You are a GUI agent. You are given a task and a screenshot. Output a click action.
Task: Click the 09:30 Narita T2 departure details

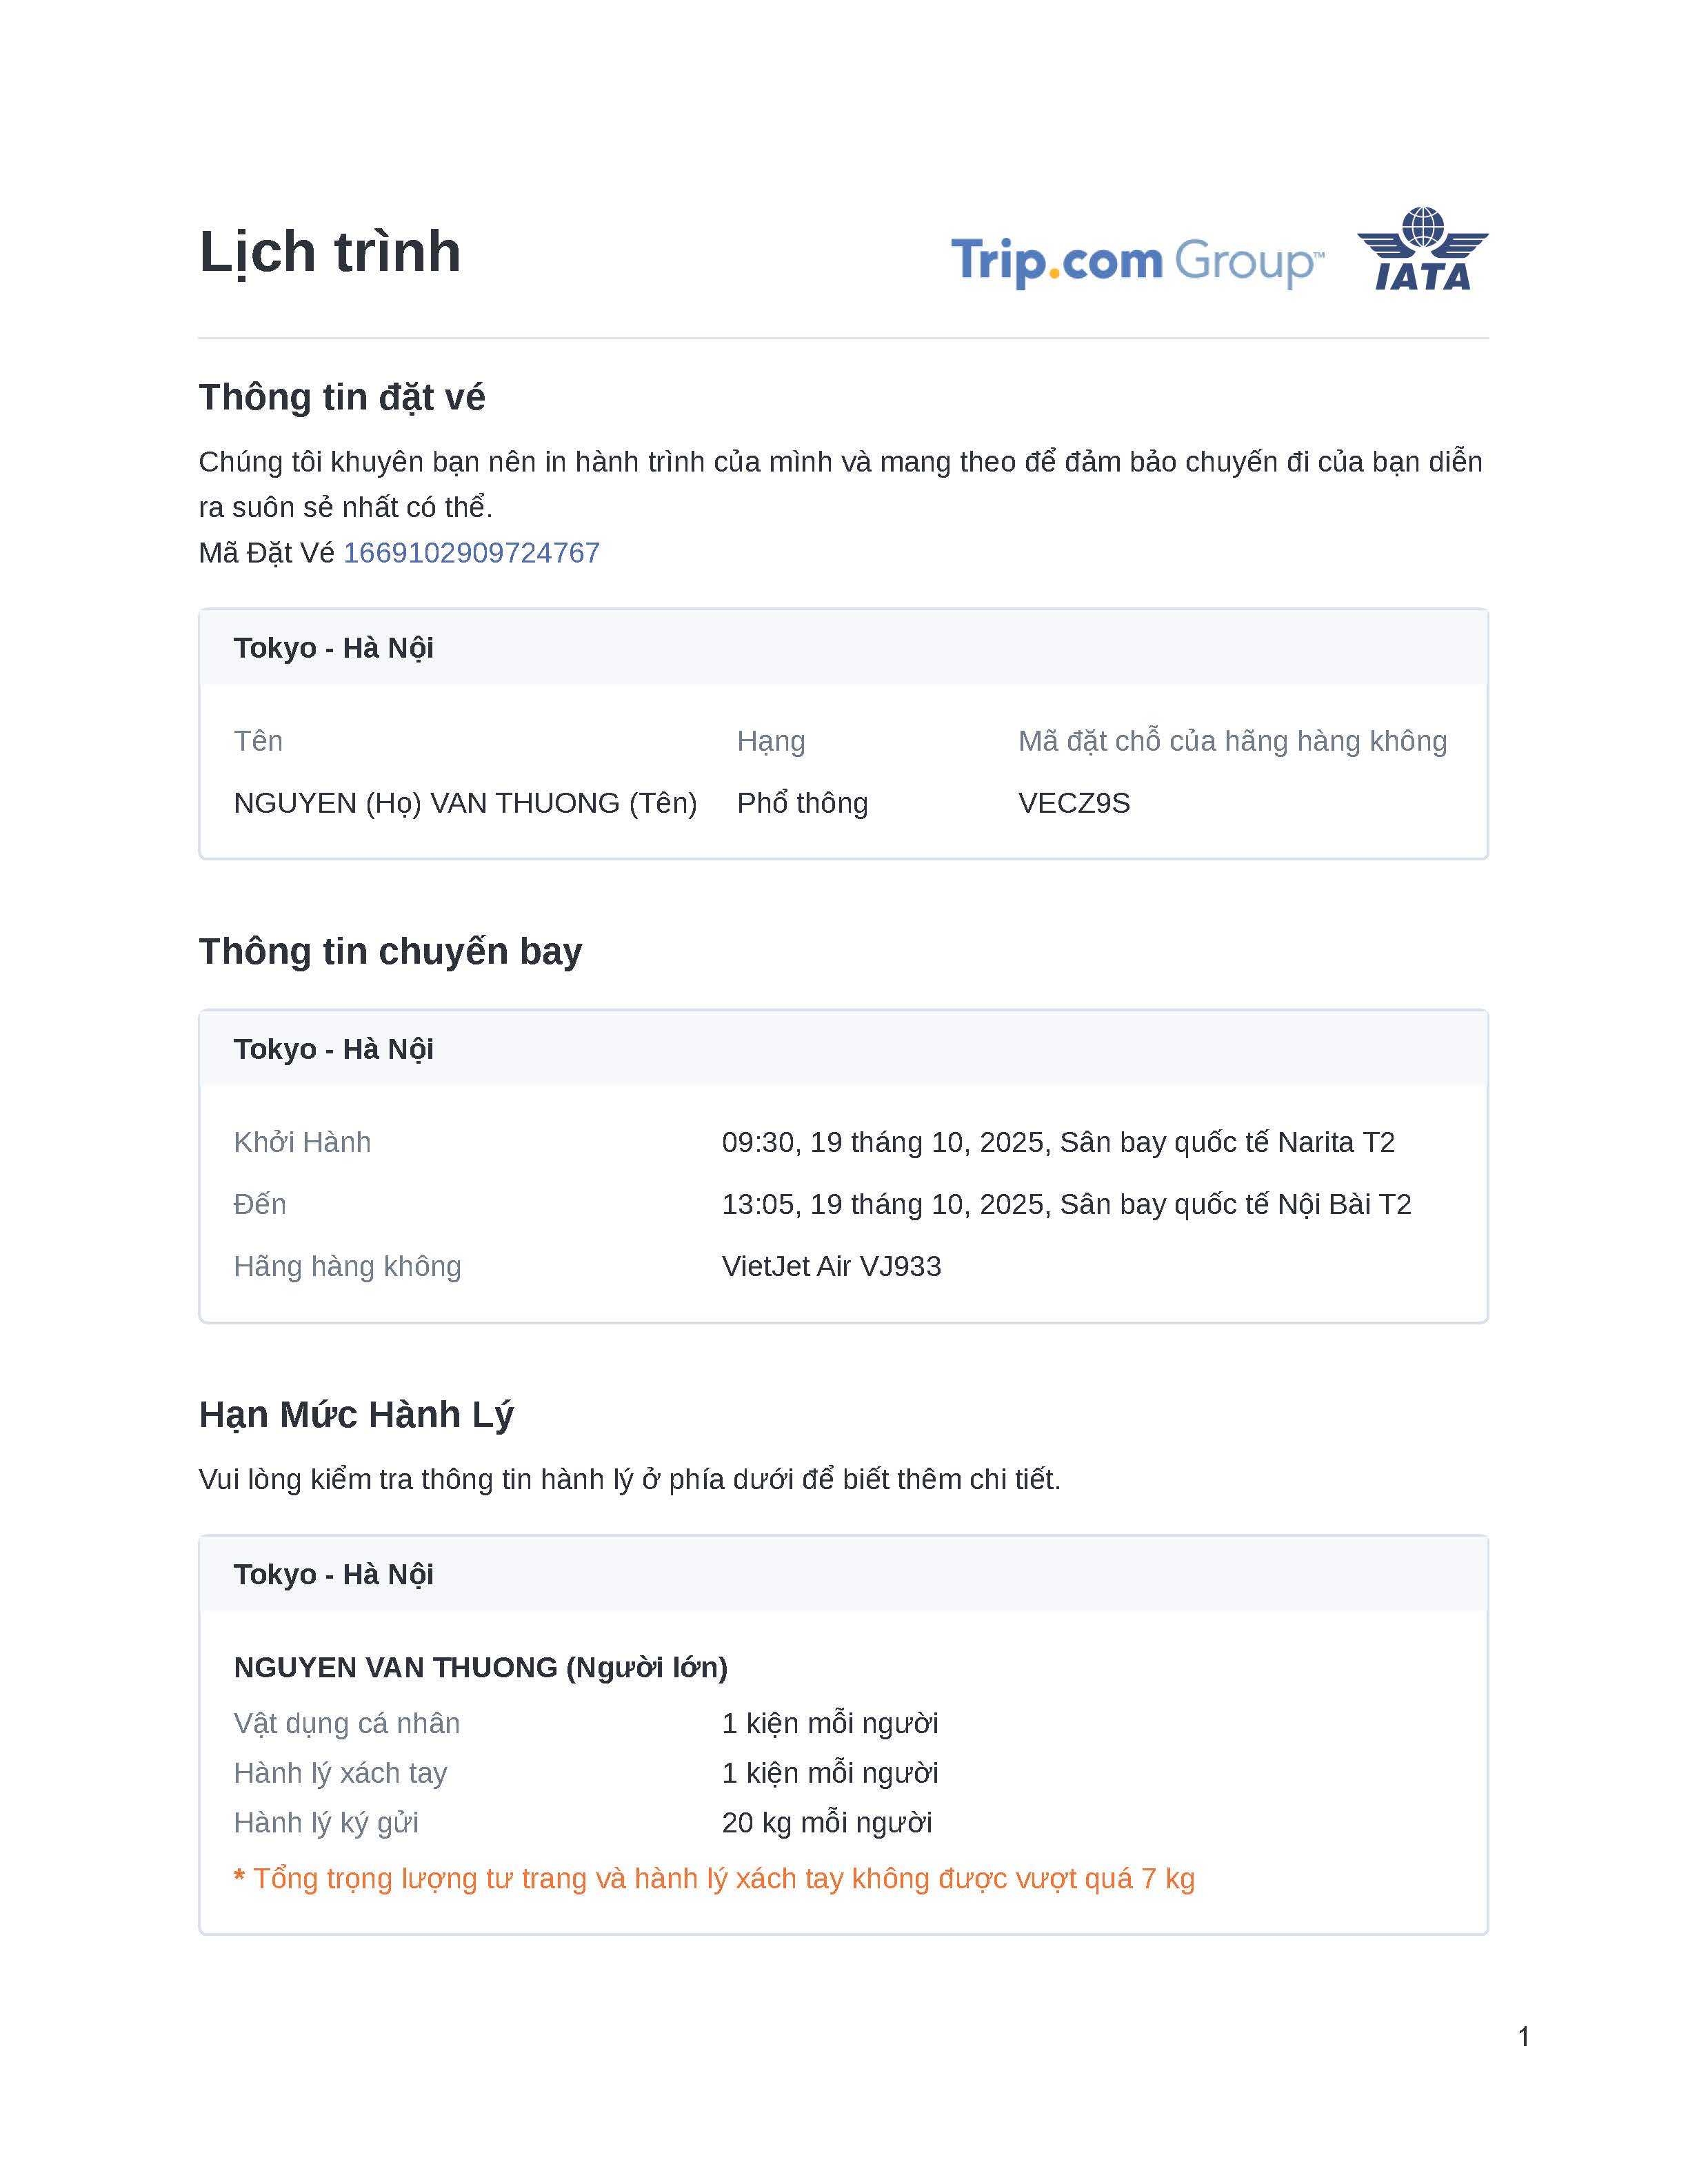pyautogui.click(x=1058, y=1142)
